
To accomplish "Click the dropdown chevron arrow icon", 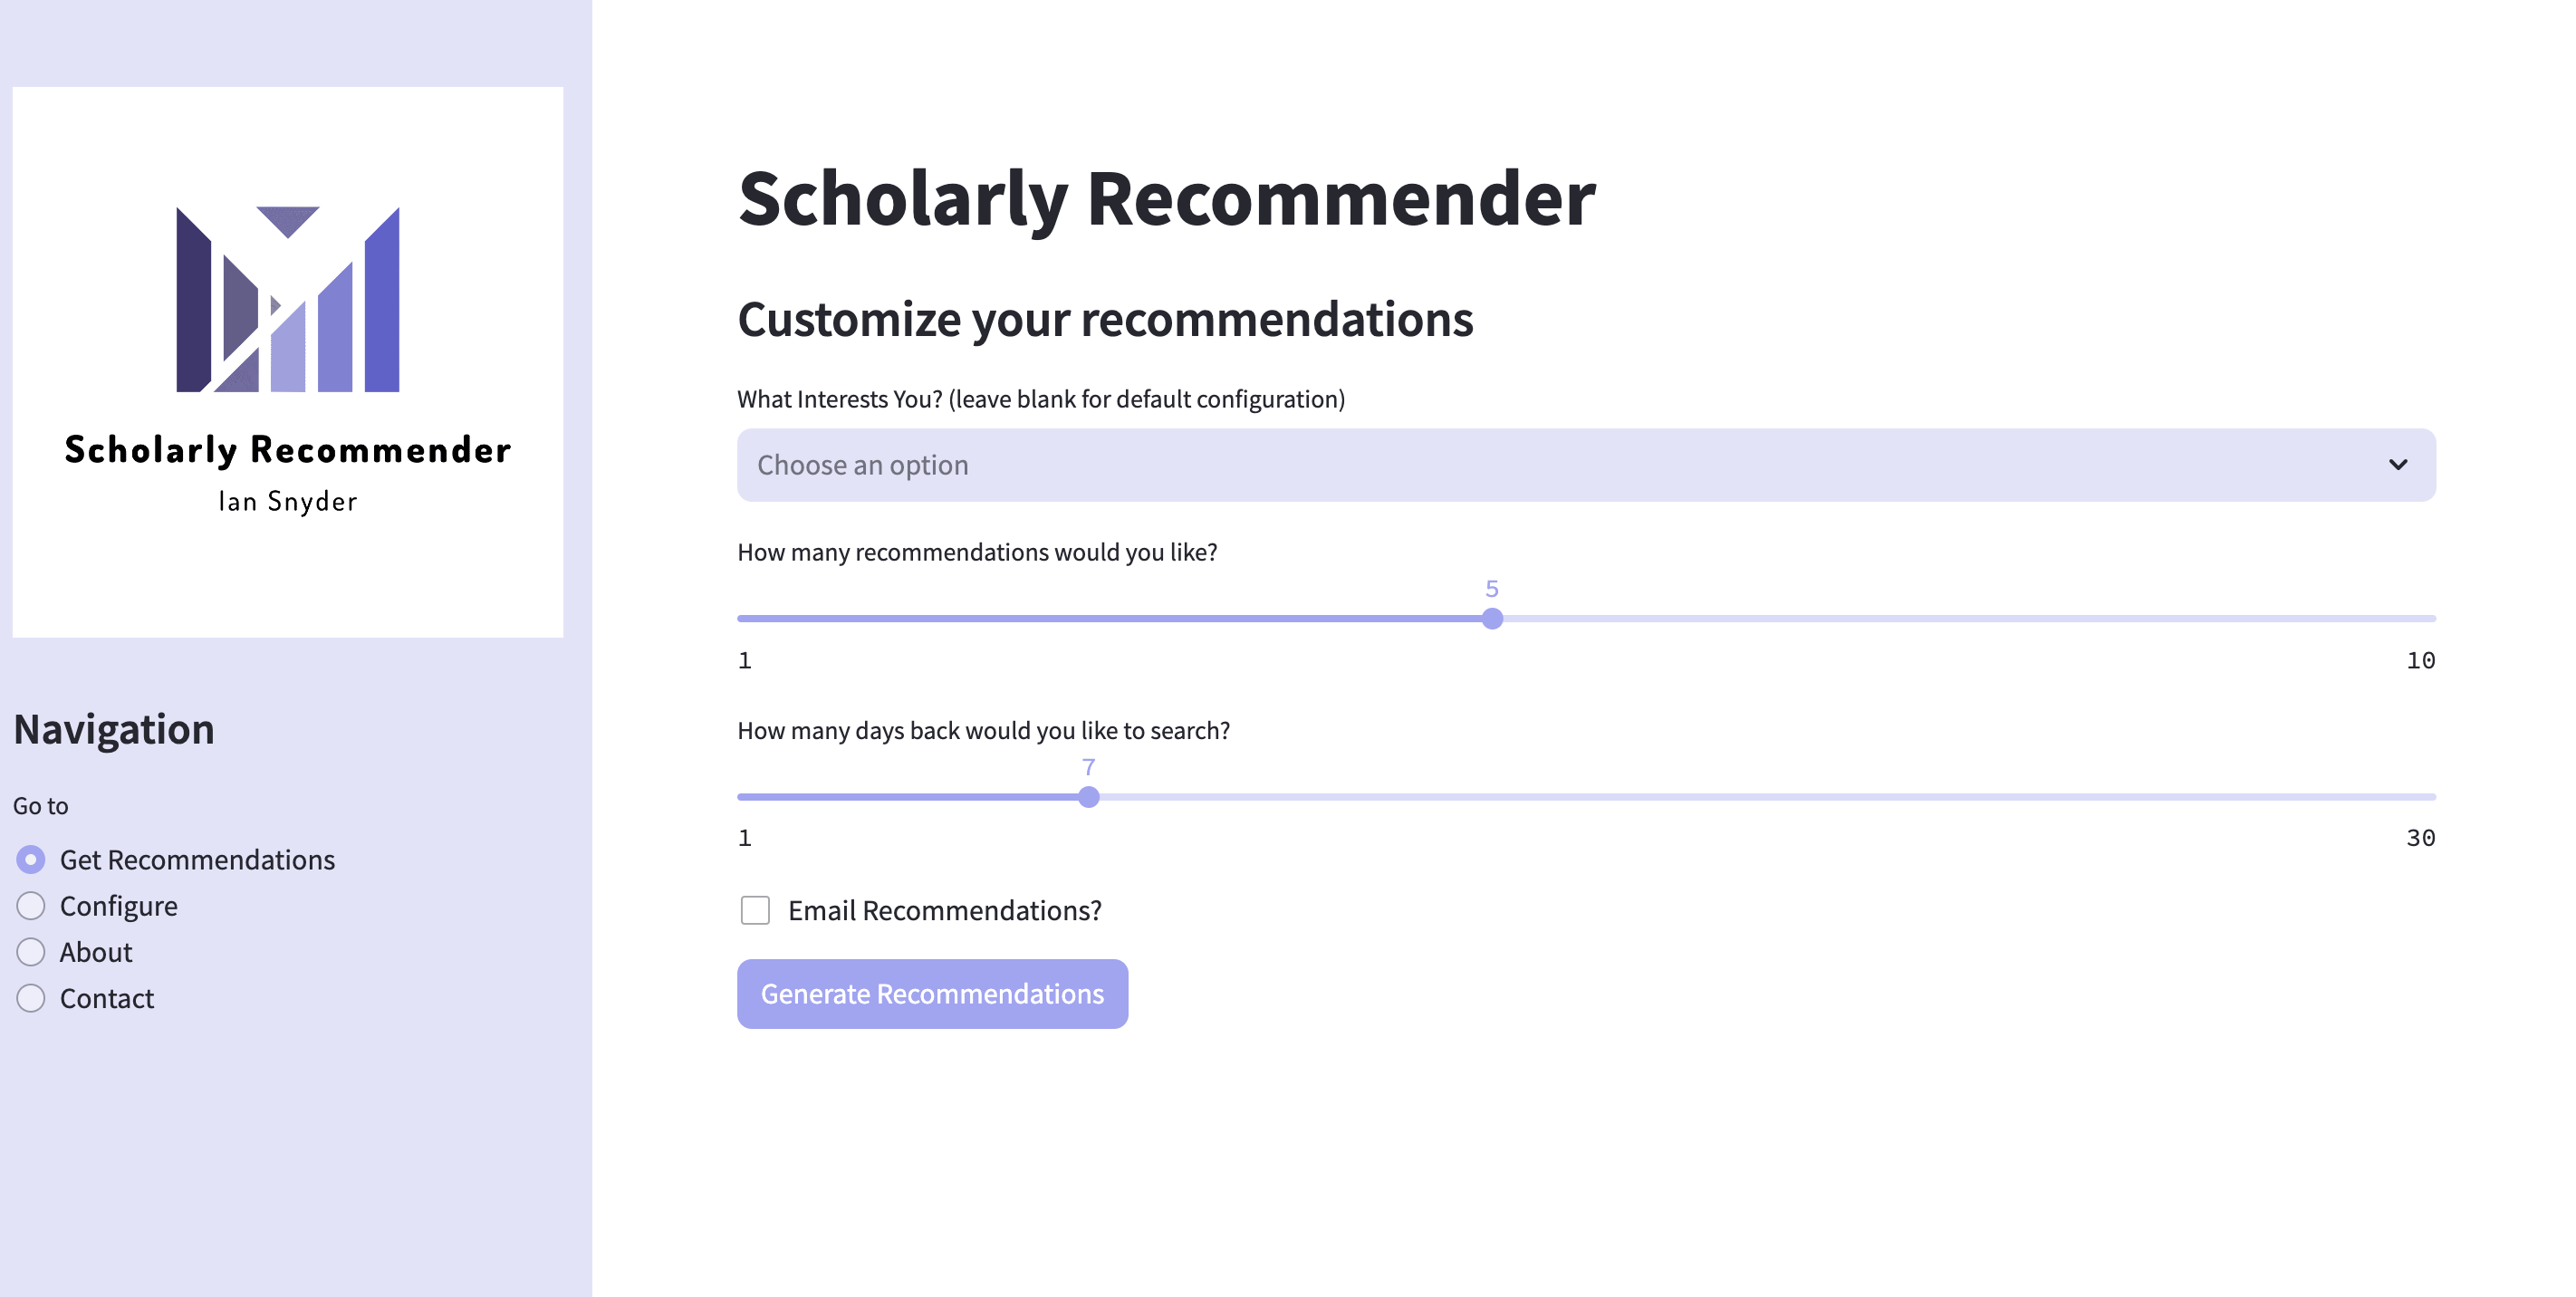I will [x=2398, y=465].
